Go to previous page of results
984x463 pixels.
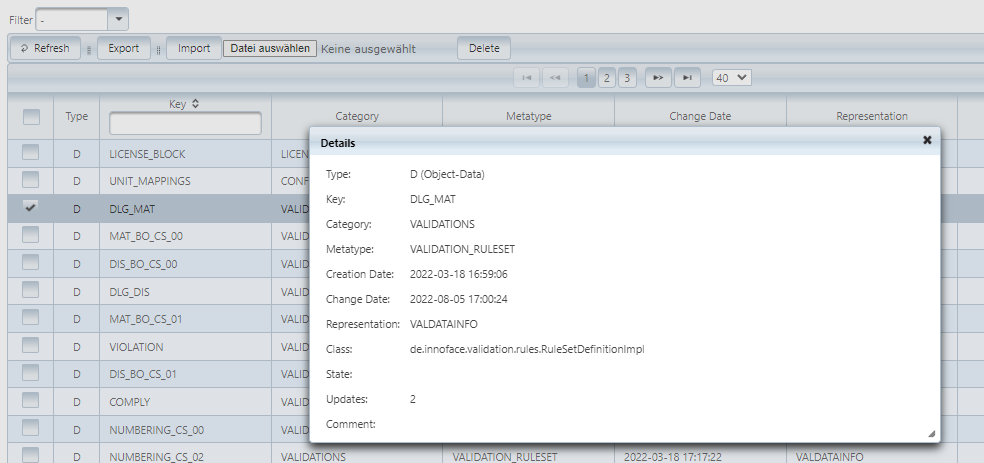[x=555, y=77]
